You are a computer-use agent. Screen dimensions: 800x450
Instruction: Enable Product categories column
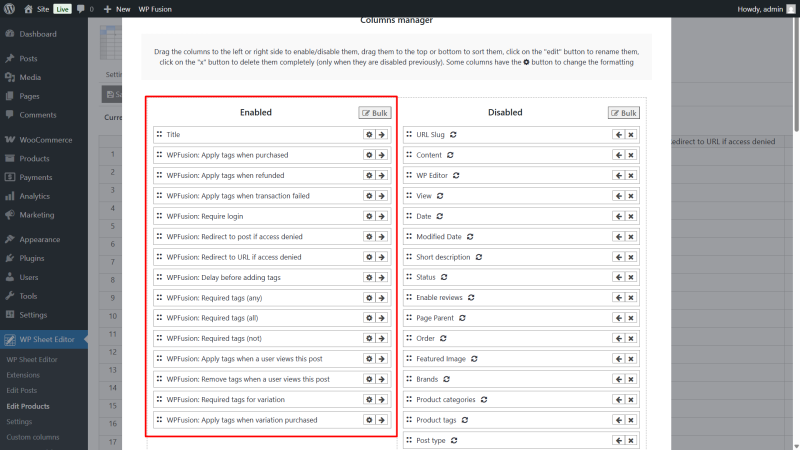[618, 399]
